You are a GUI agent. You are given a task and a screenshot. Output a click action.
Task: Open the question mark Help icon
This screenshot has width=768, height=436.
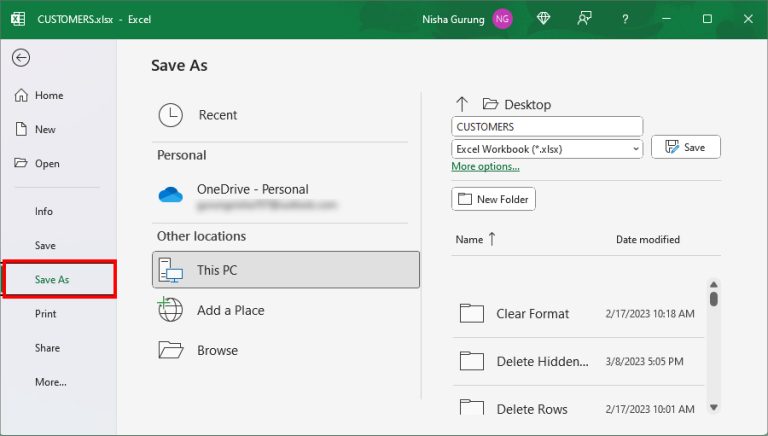pyautogui.click(x=625, y=19)
